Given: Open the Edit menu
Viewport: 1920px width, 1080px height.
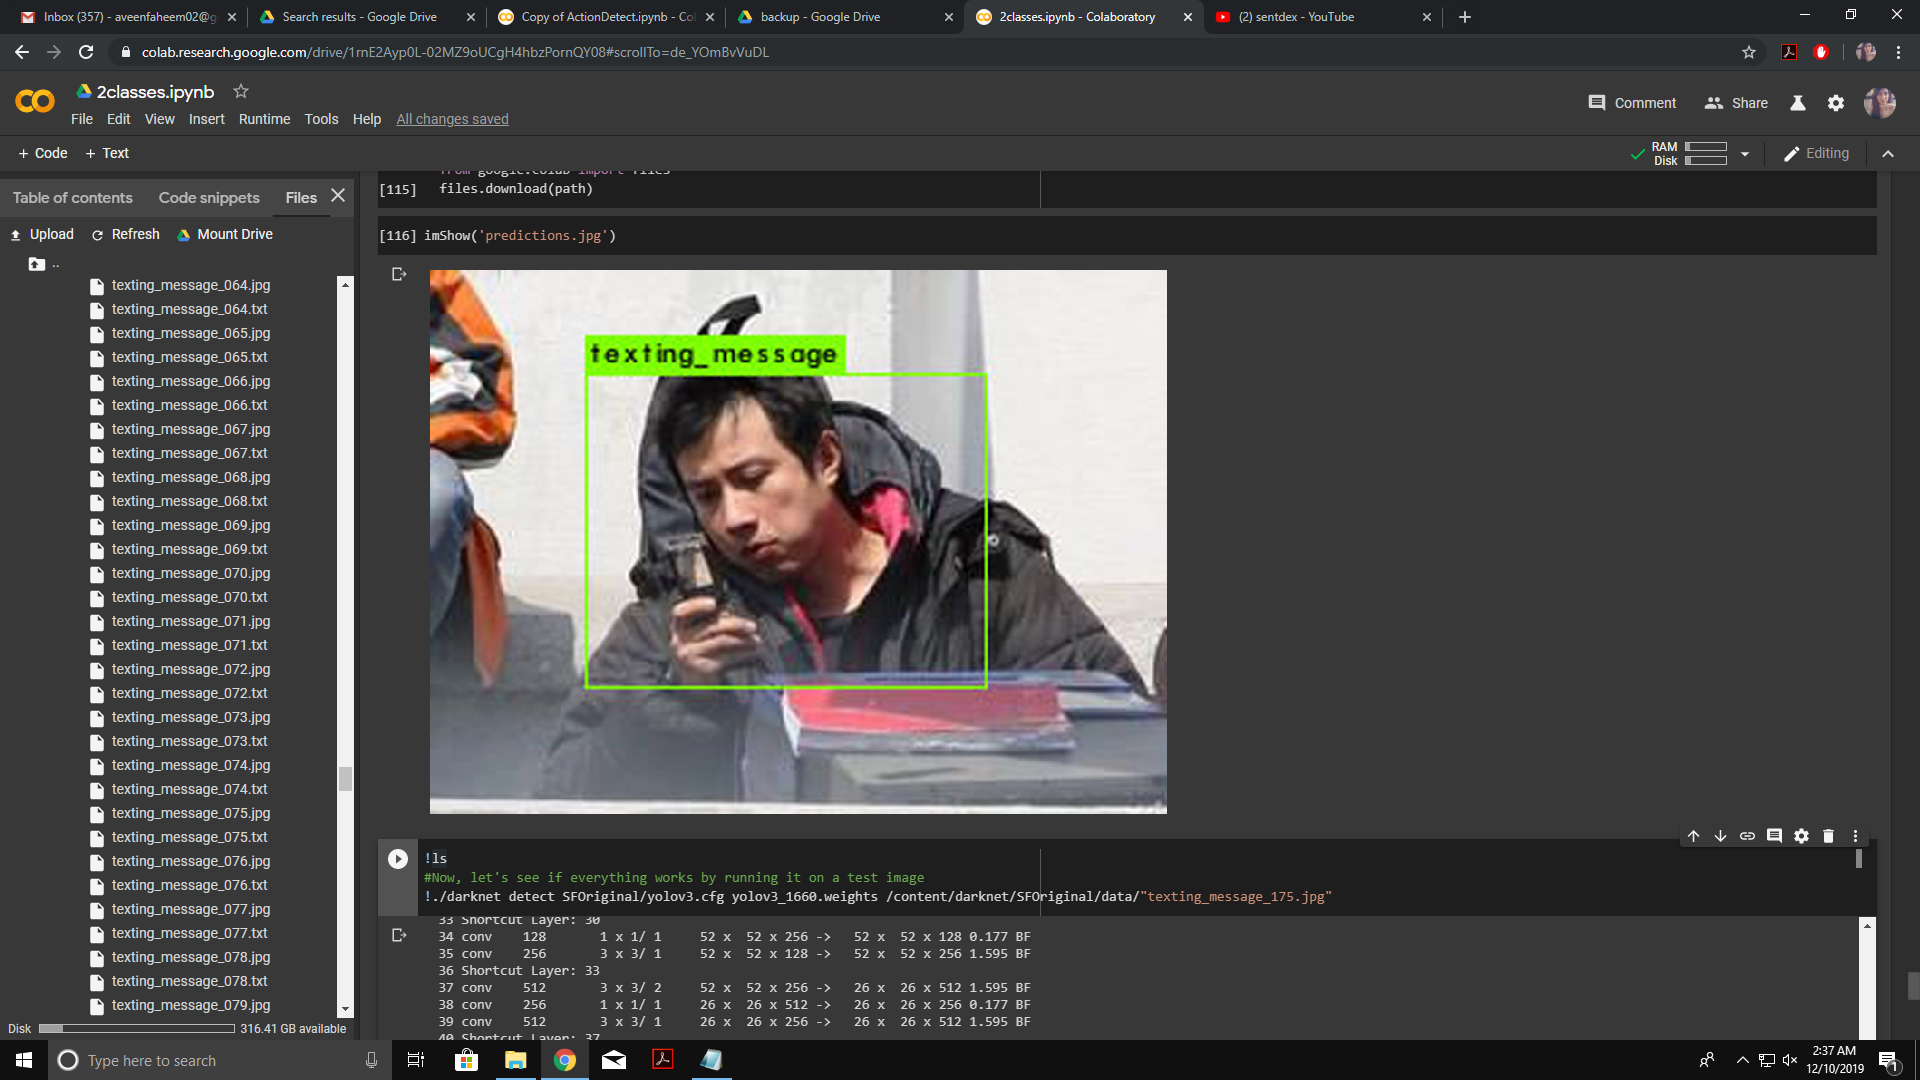Looking at the screenshot, I should pyautogui.click(x=118, y=119).
